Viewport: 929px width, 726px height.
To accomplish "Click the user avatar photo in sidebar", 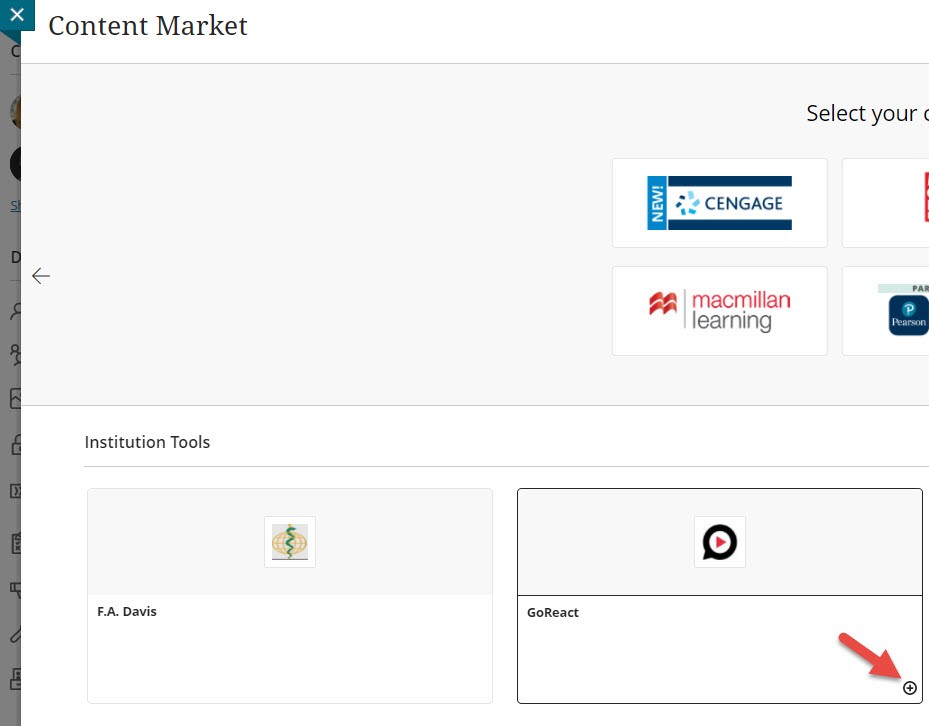I will (x=15, y=112).
